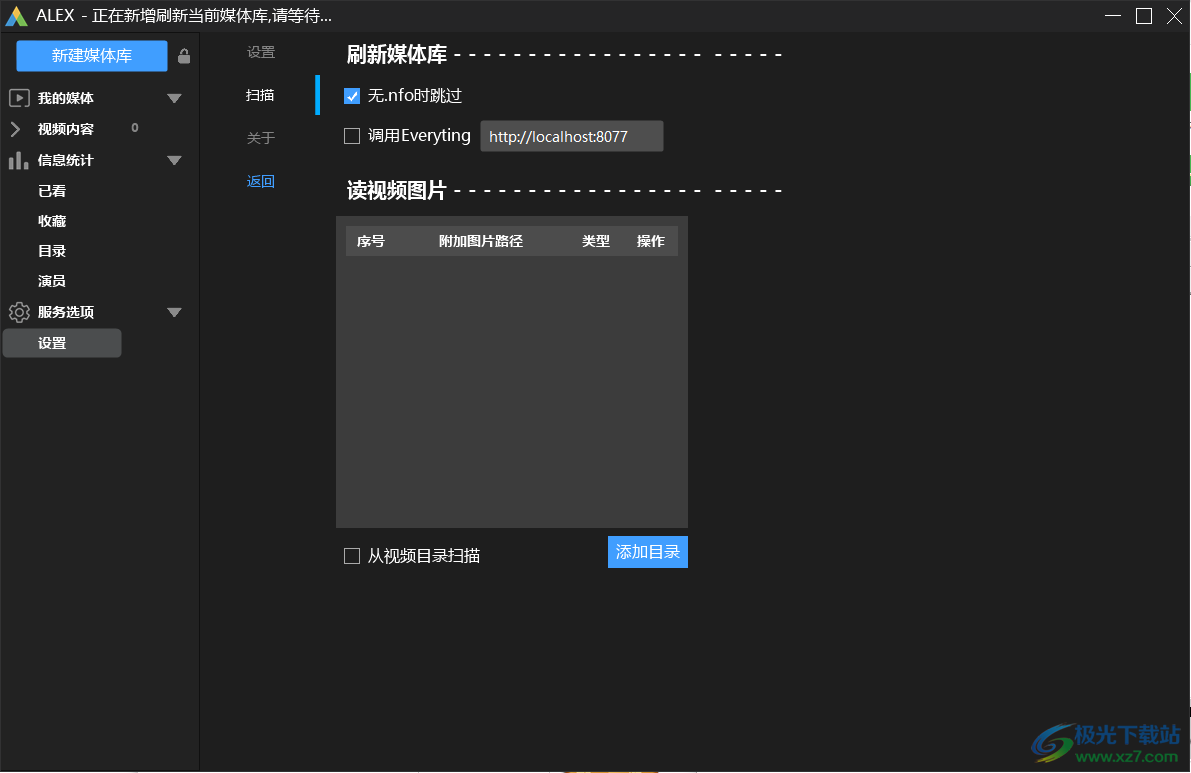The height and width of the screenshot is (773, 1191).
Task: Switch to the 设置 tab
Action: (x=260, y=52)
